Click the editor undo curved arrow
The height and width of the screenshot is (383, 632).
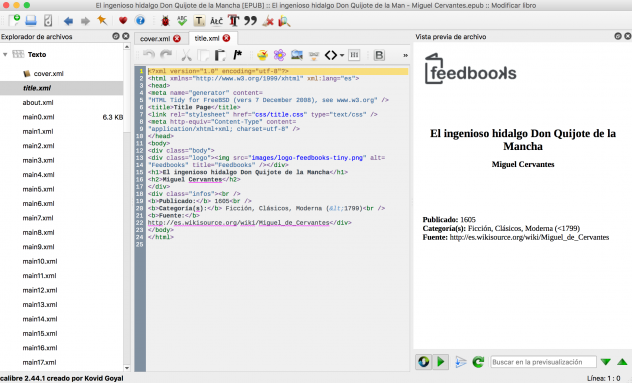click(x=149, y=55)
